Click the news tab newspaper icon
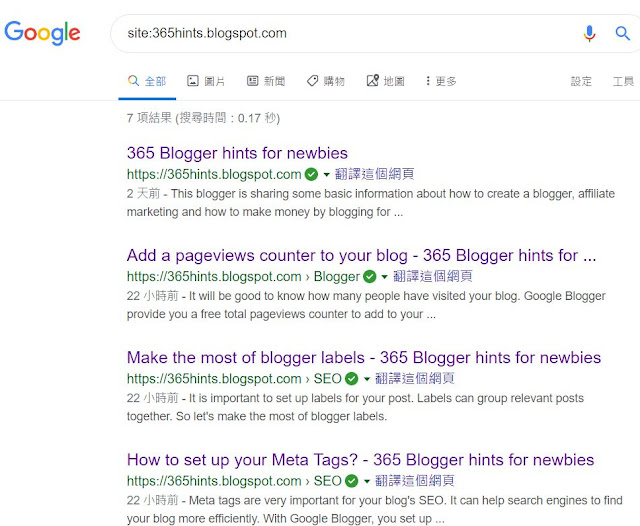Screen dimensions: 640x526 253,81
